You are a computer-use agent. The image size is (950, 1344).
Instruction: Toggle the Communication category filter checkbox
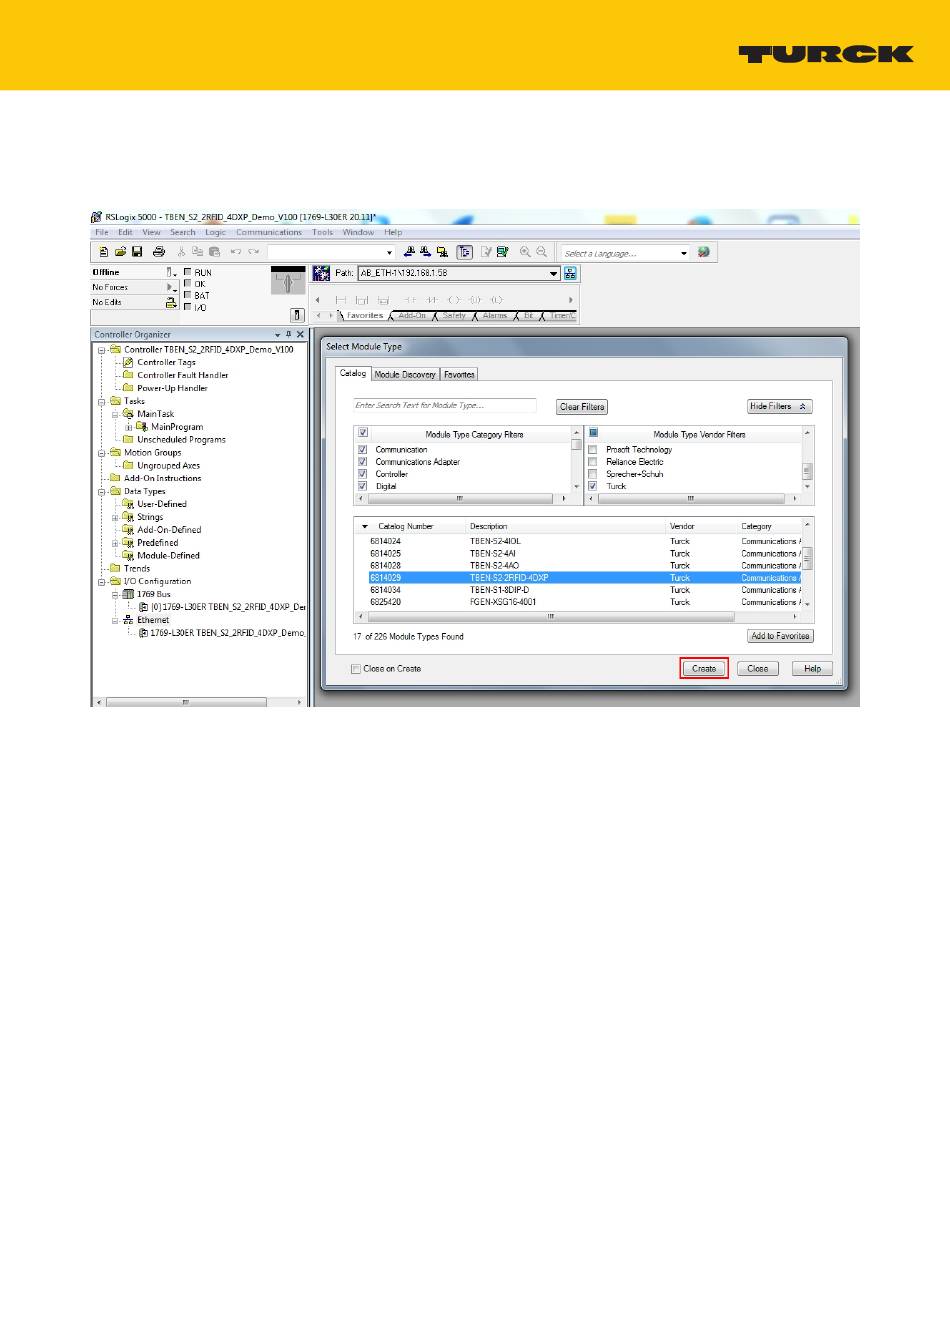tap(363, 450)
